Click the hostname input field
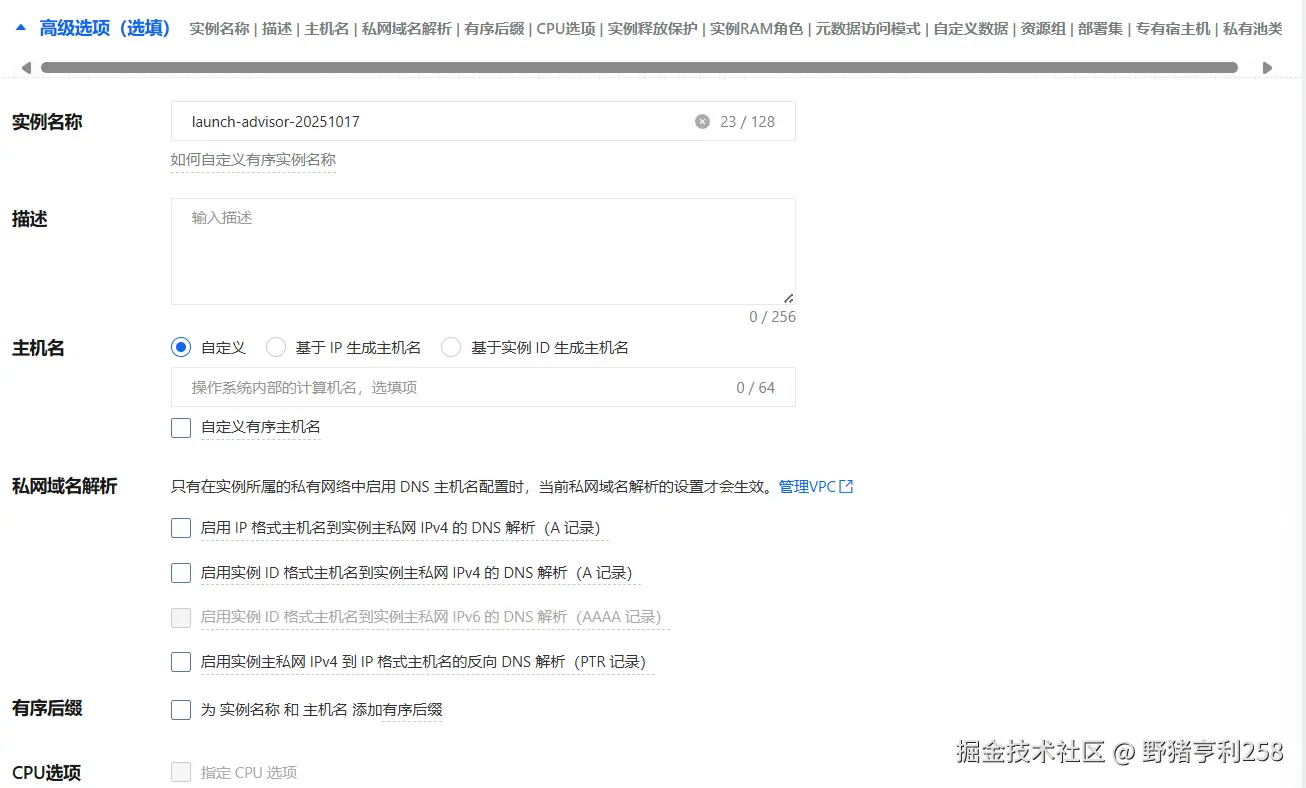This screenshot has height=788, width=1306. pos(483,387)
